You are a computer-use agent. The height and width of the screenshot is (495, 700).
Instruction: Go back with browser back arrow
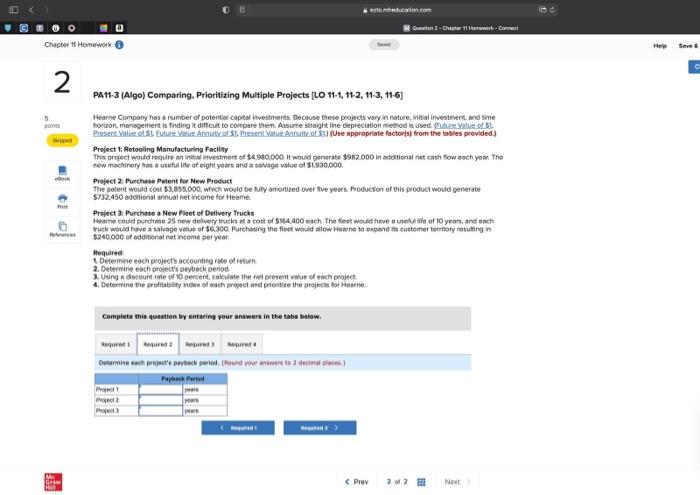coord(31,9)
